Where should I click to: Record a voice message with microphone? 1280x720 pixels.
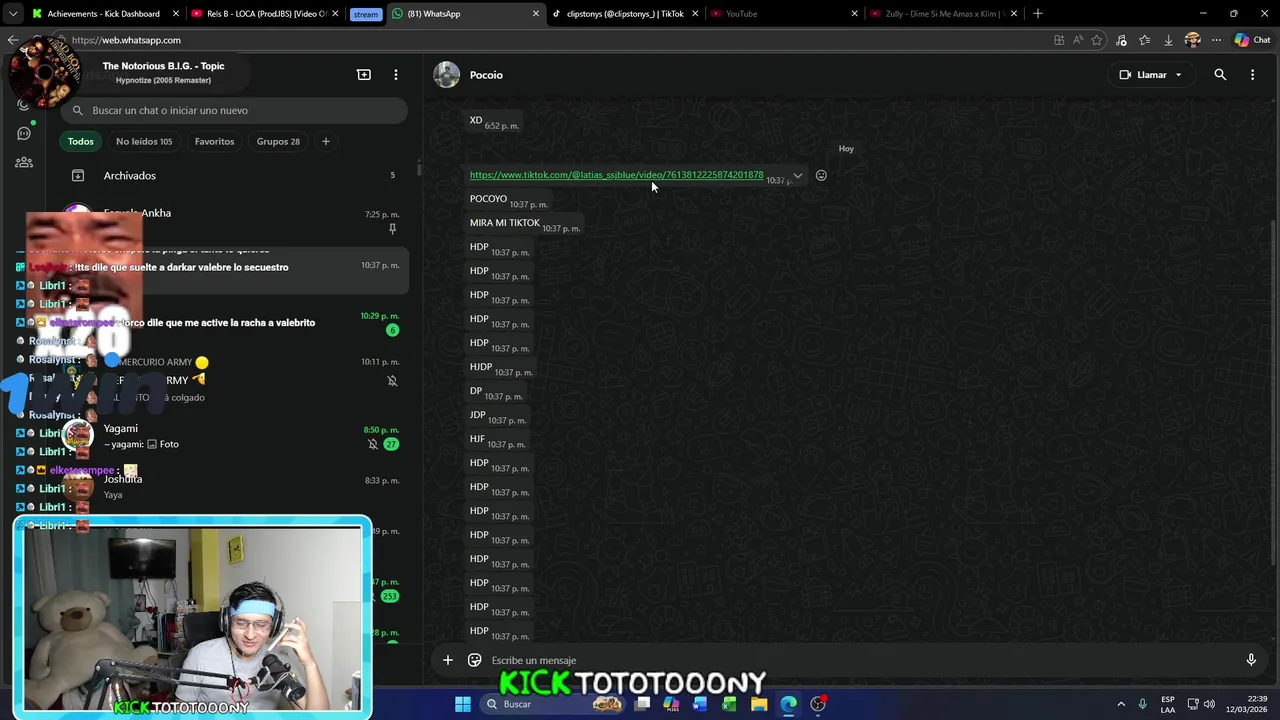point(1251,660)
